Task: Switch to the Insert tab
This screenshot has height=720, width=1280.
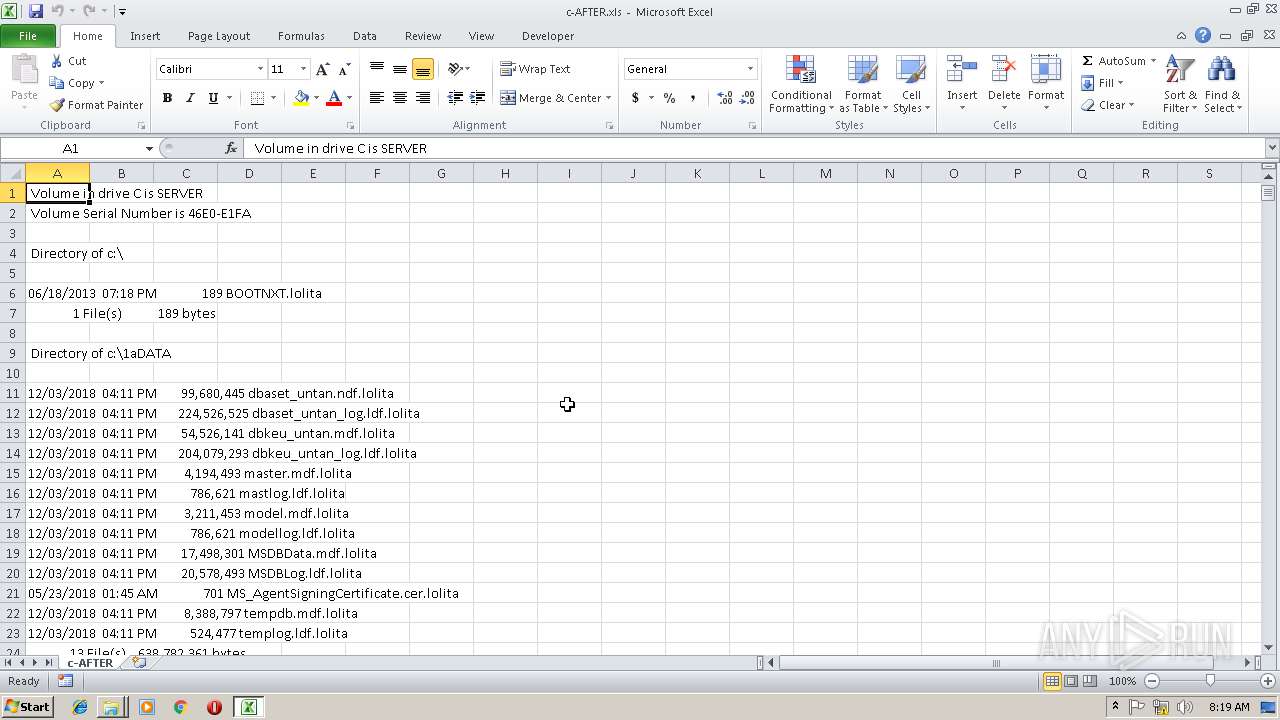Action: pyautogui.click(x=145, y=36)
